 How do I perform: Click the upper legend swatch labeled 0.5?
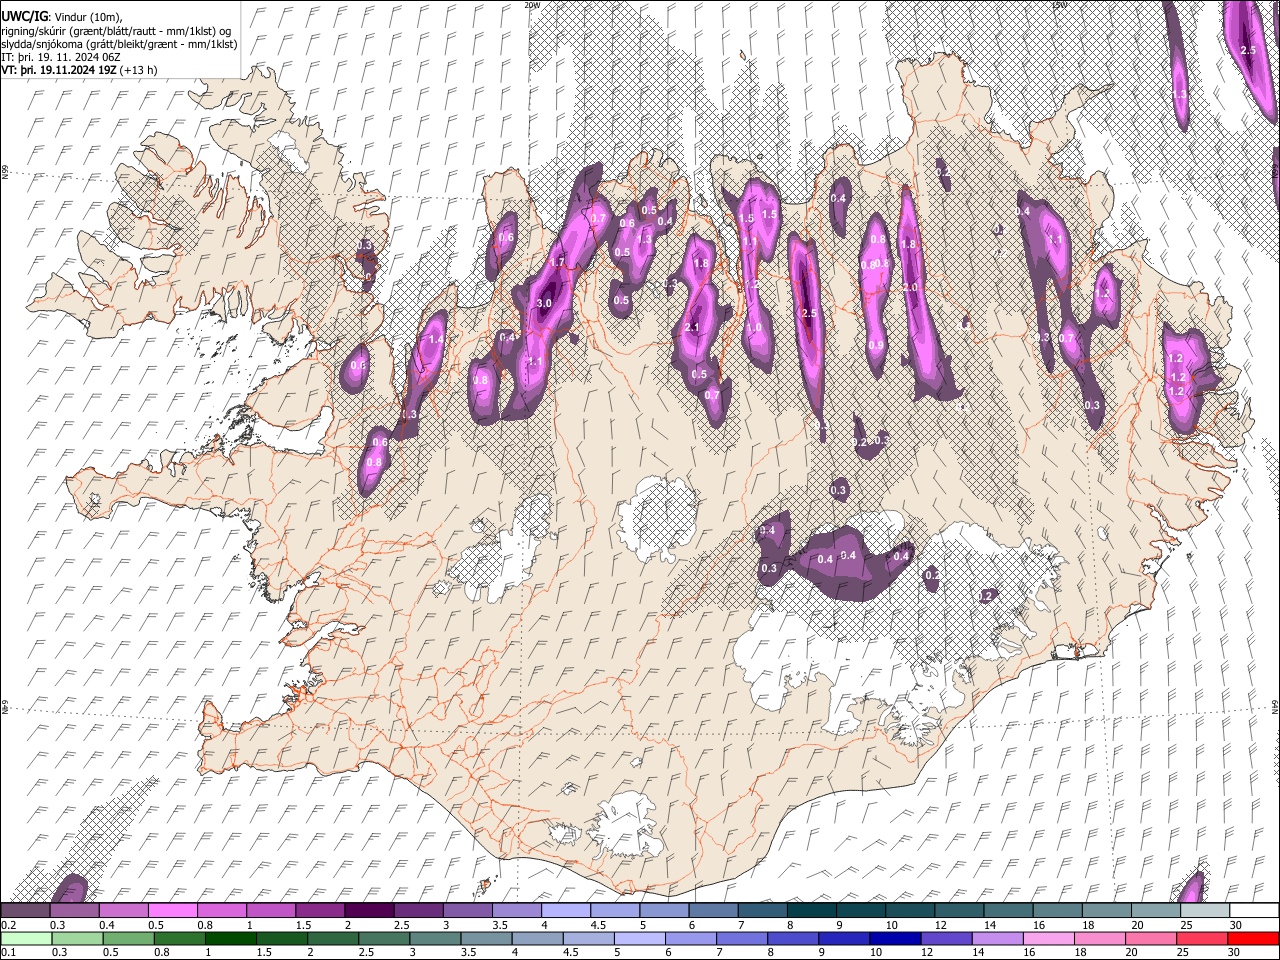coord(172,911)
